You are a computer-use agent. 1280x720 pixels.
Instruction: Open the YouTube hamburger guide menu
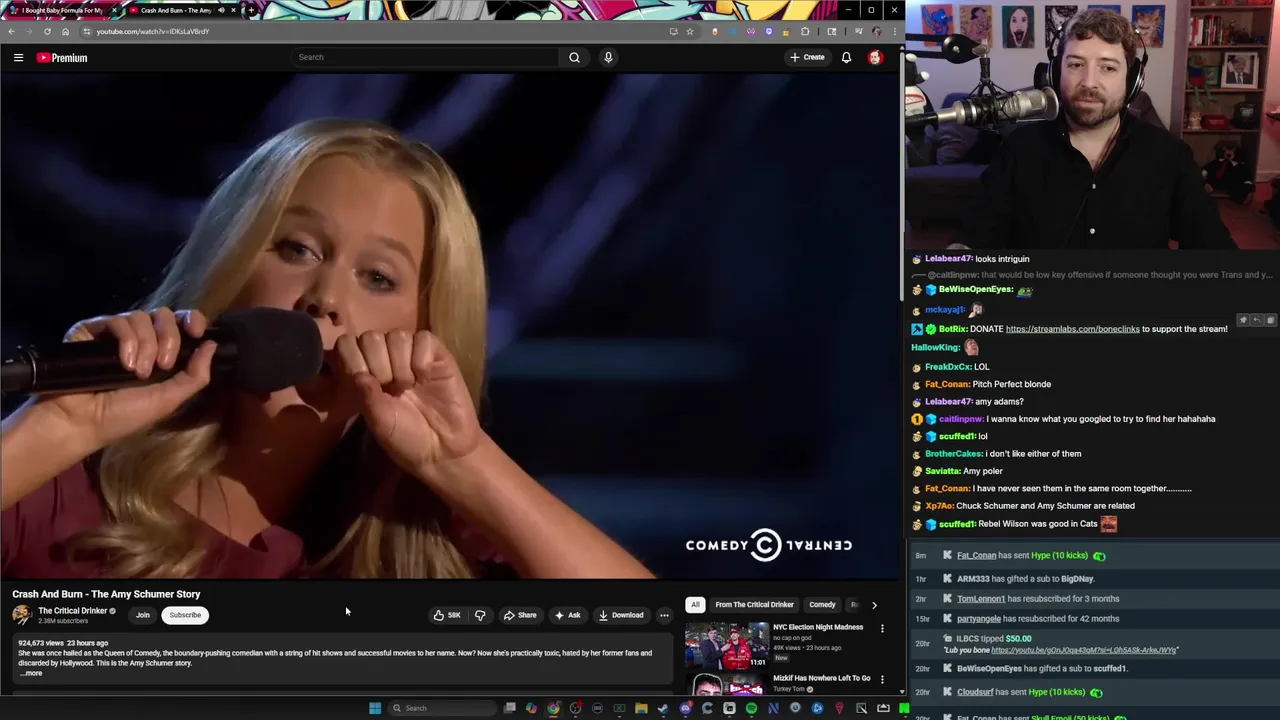pos(18,57)
